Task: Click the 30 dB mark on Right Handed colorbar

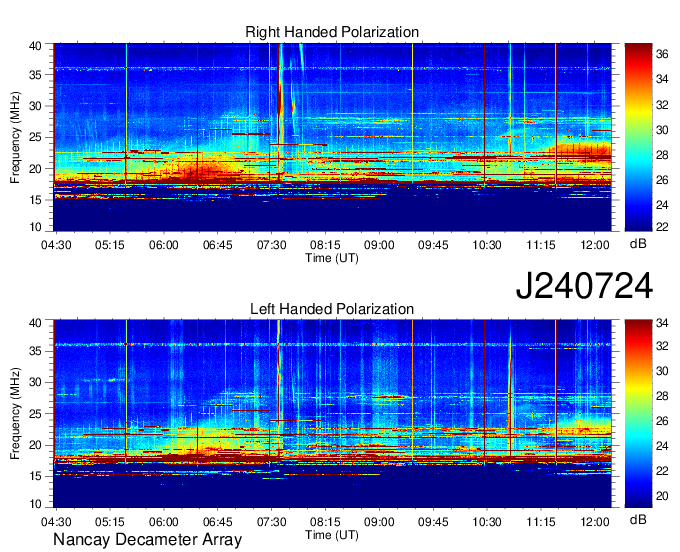Action: [x=662, y=130]
